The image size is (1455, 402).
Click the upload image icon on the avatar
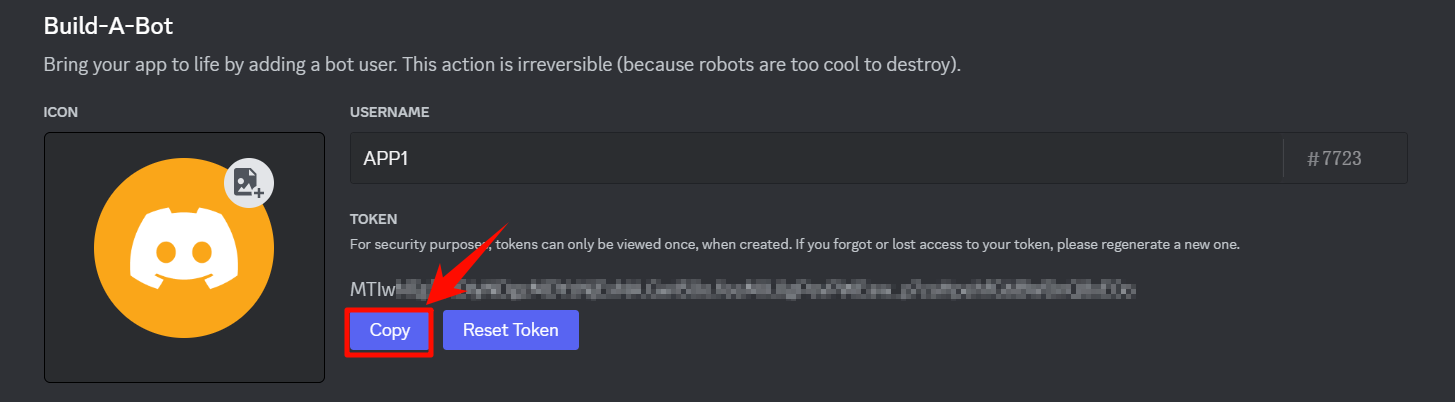[248, 182]
